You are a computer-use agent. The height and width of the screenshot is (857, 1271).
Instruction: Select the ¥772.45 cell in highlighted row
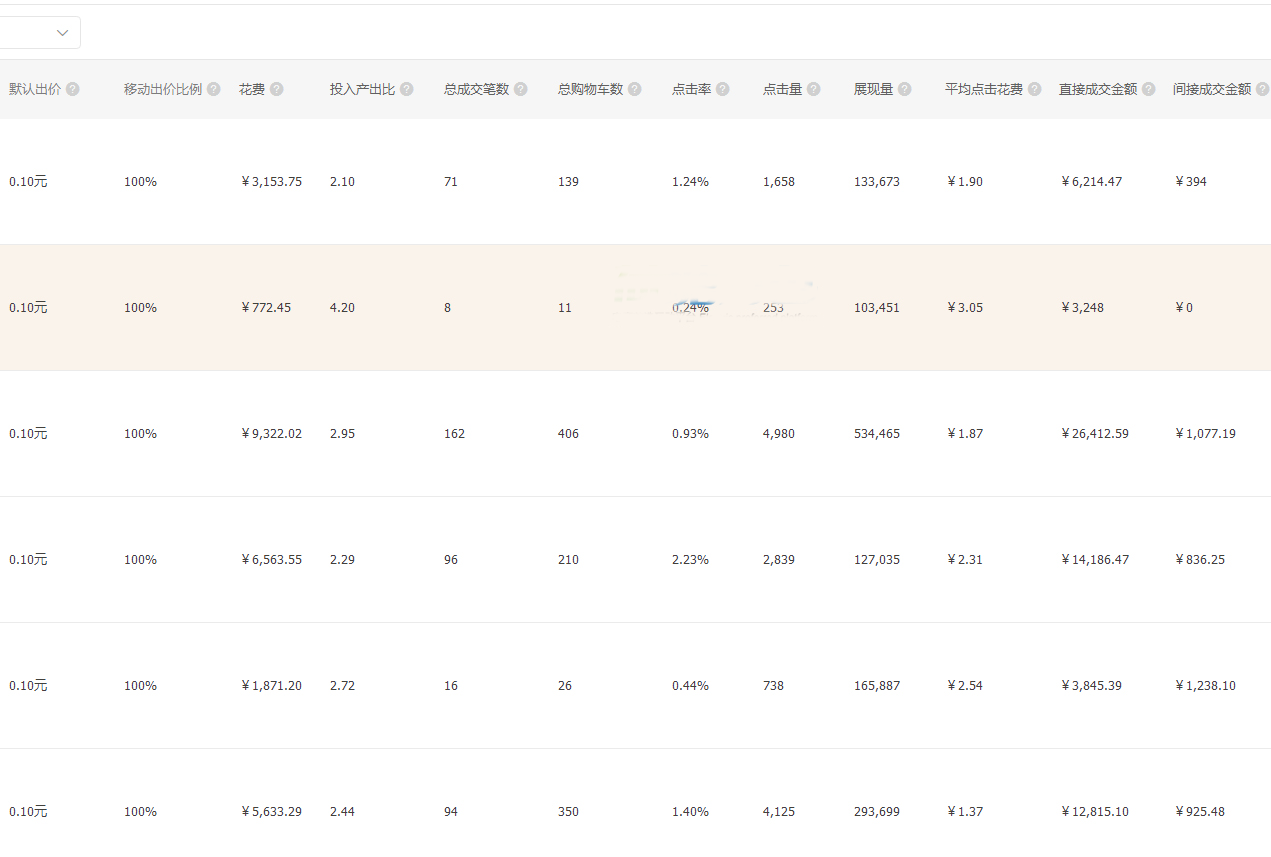coord(266,308)
